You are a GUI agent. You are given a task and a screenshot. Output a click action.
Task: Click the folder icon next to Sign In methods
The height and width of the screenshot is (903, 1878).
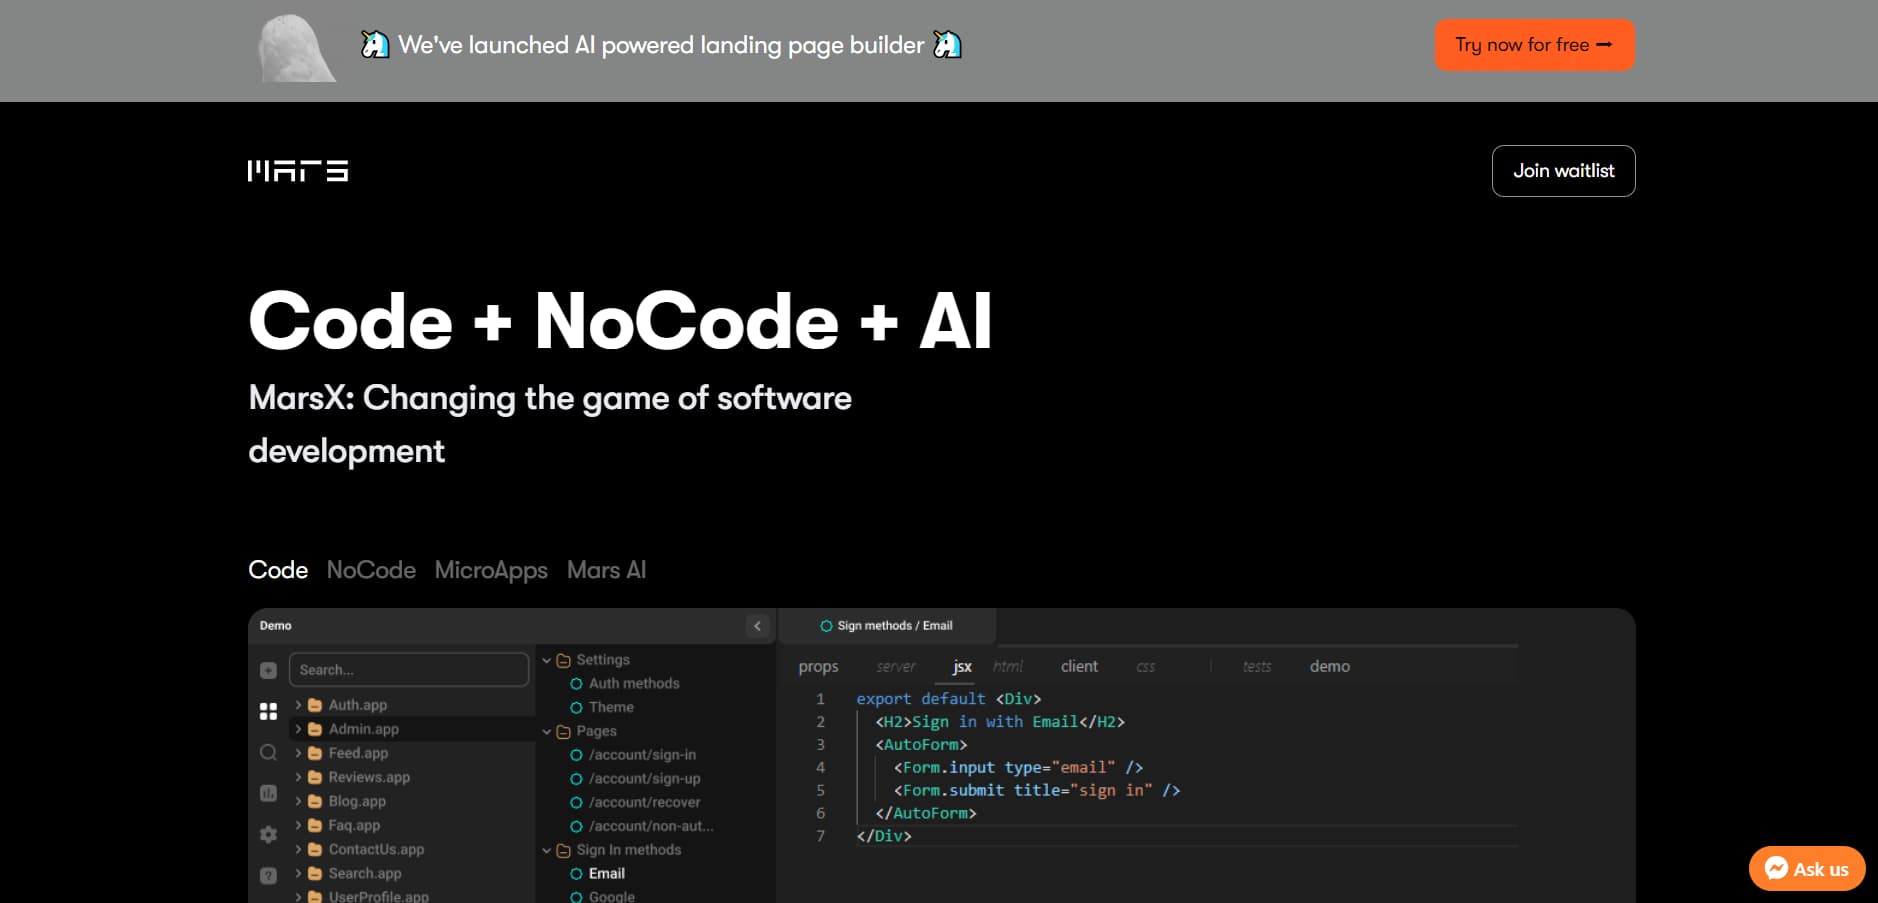tap(563, 851)
